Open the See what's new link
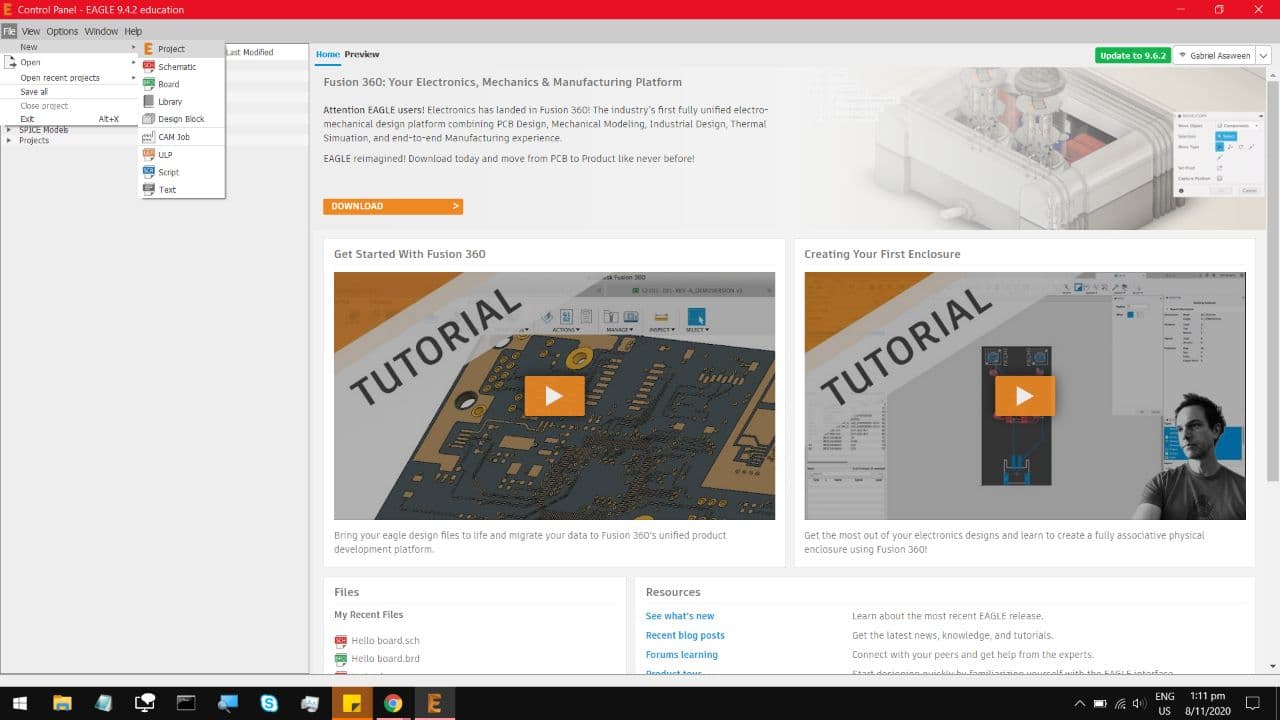The height and width of the screenshot is (720, 1280). coord(680,616)
